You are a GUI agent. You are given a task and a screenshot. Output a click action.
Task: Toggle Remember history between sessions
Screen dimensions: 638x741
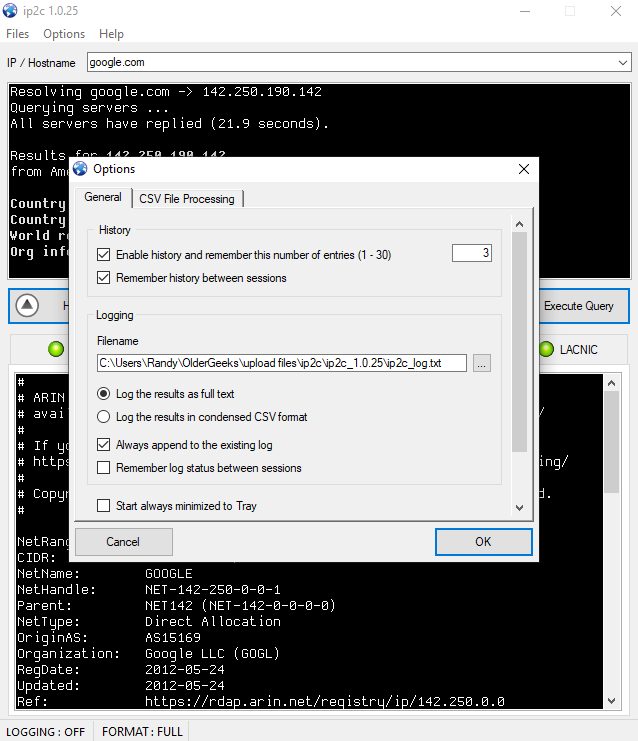pos(103,278)
